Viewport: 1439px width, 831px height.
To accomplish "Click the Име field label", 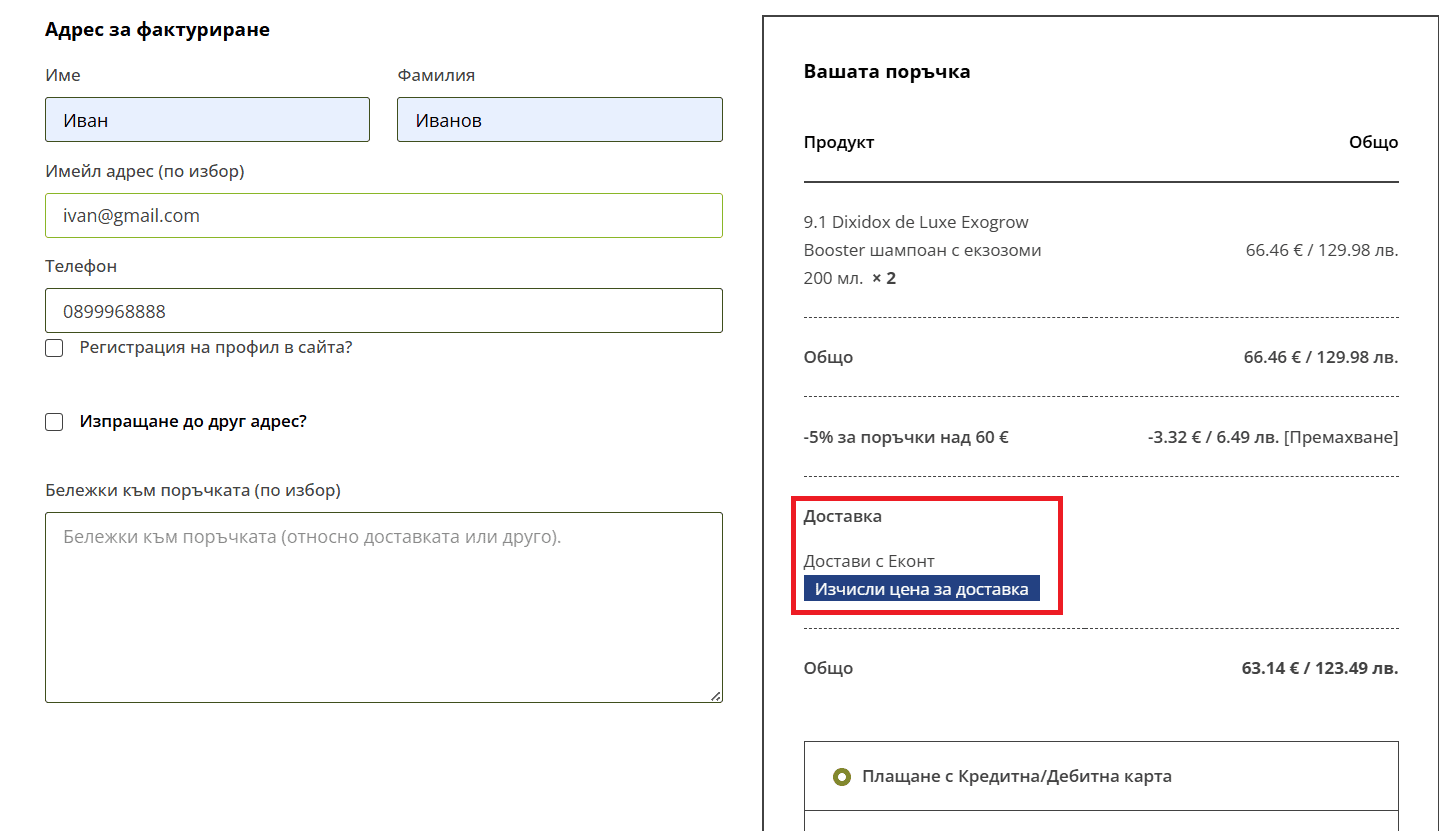I will (x=63, y=75).
